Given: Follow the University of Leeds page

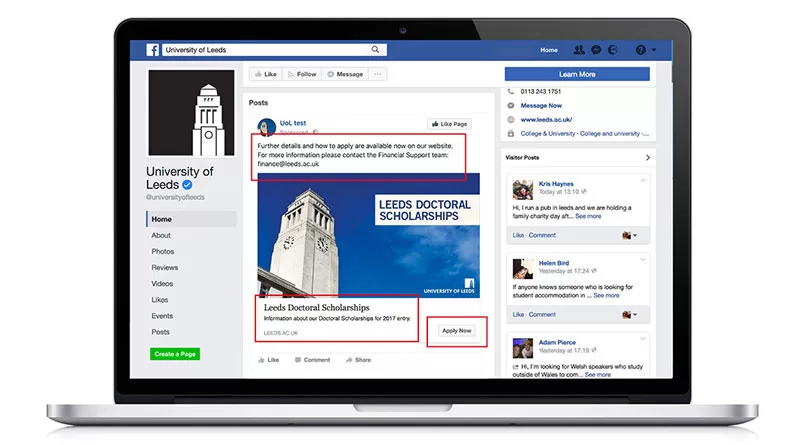Looking at the screenshot, I should [302, 74].
